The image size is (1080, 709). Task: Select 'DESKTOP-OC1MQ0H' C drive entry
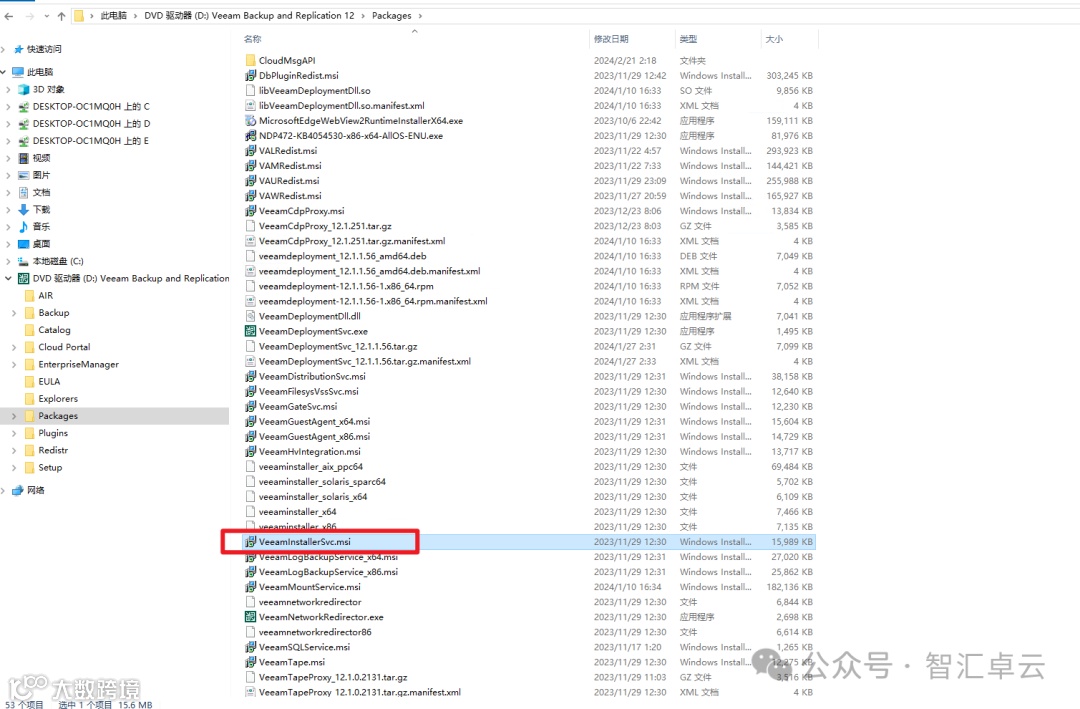click(91, 107)
